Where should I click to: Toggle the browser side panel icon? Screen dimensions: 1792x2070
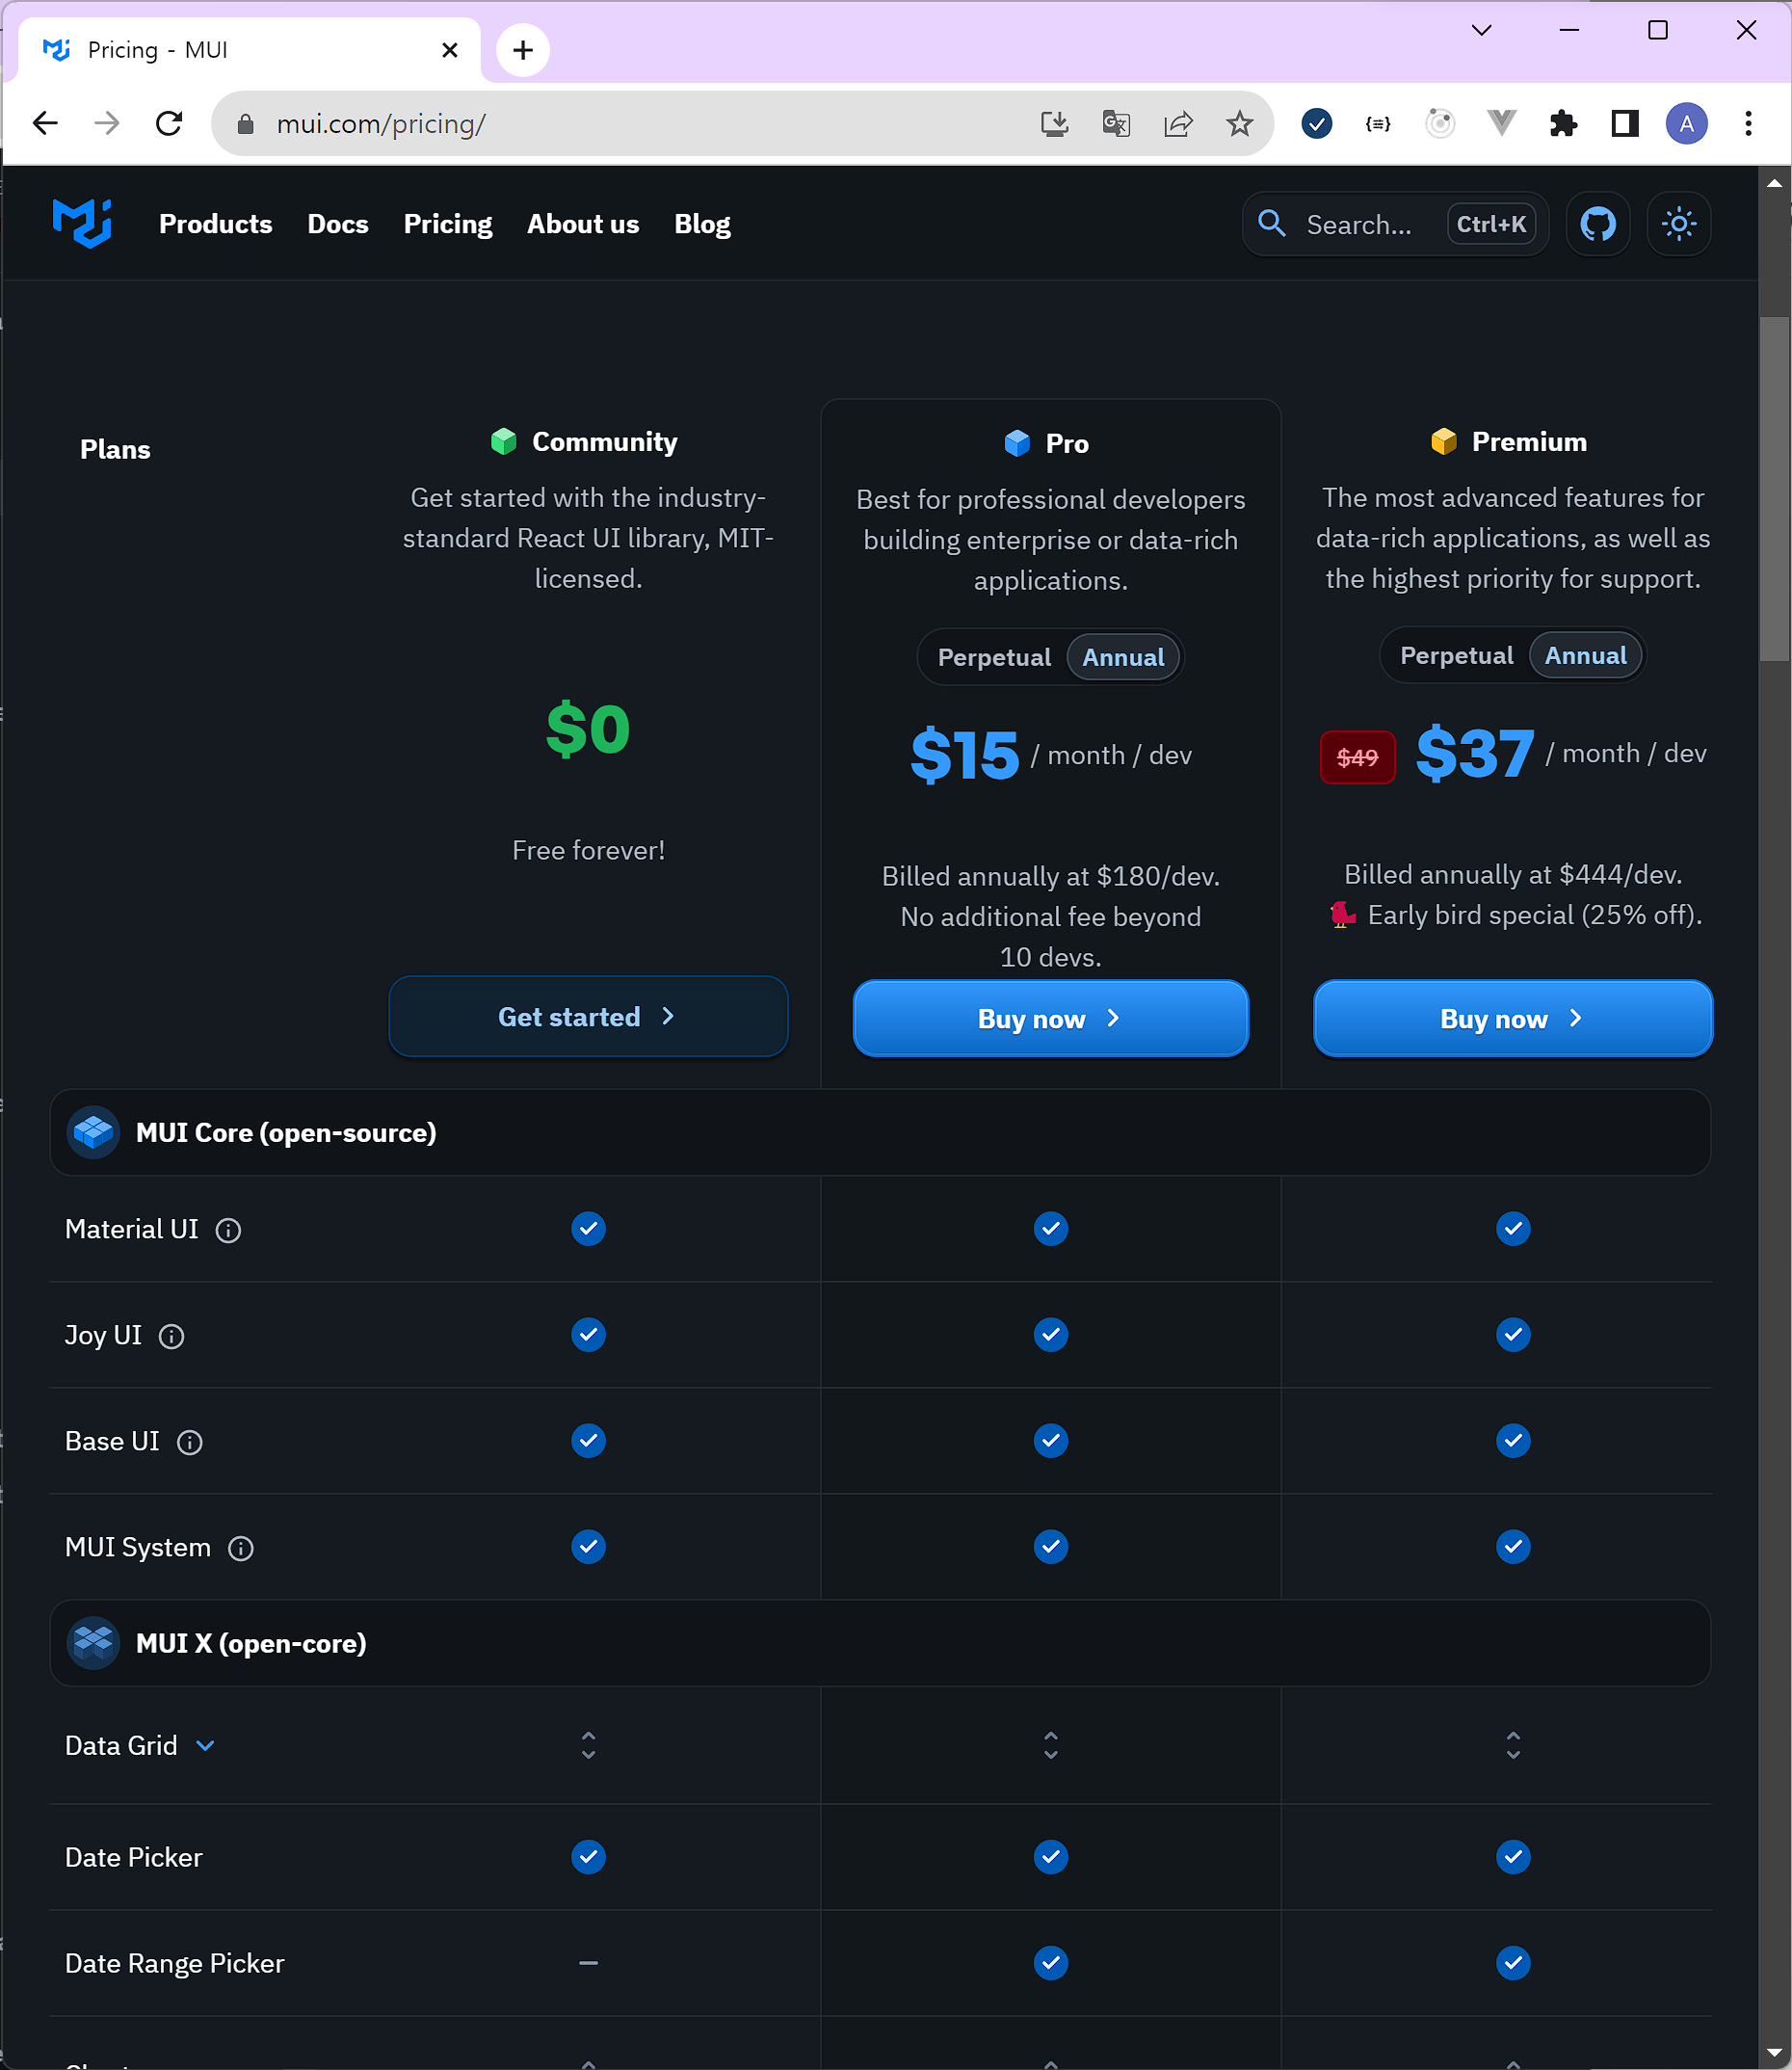pos(1625,123)
